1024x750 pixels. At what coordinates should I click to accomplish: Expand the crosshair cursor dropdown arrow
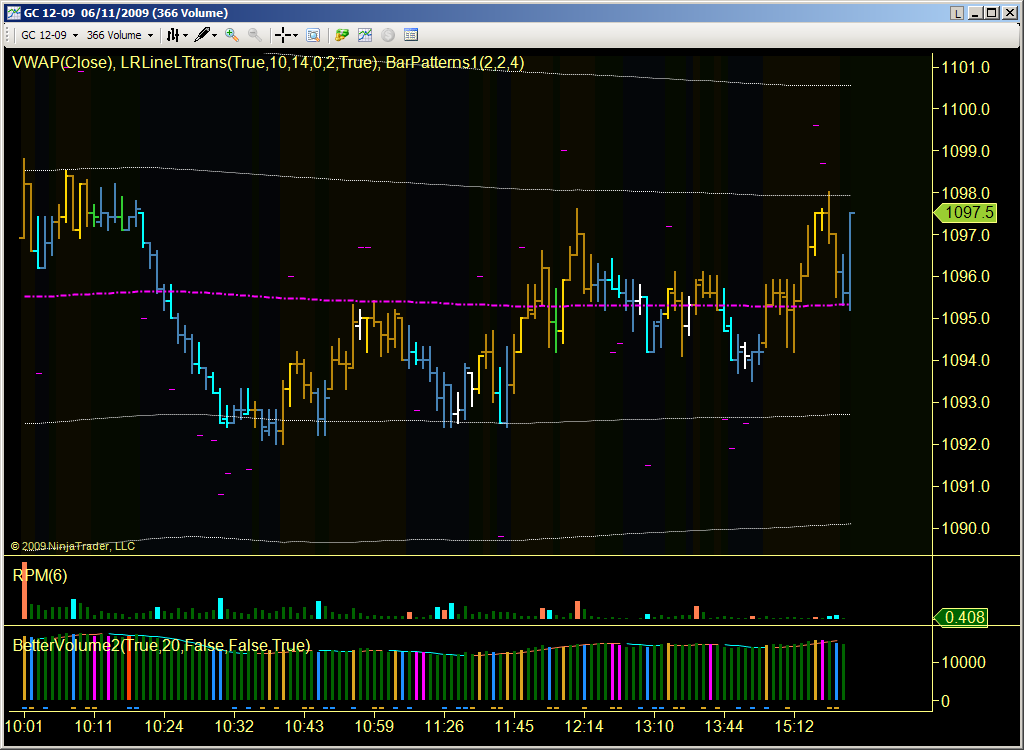click(x=295, y=35)
